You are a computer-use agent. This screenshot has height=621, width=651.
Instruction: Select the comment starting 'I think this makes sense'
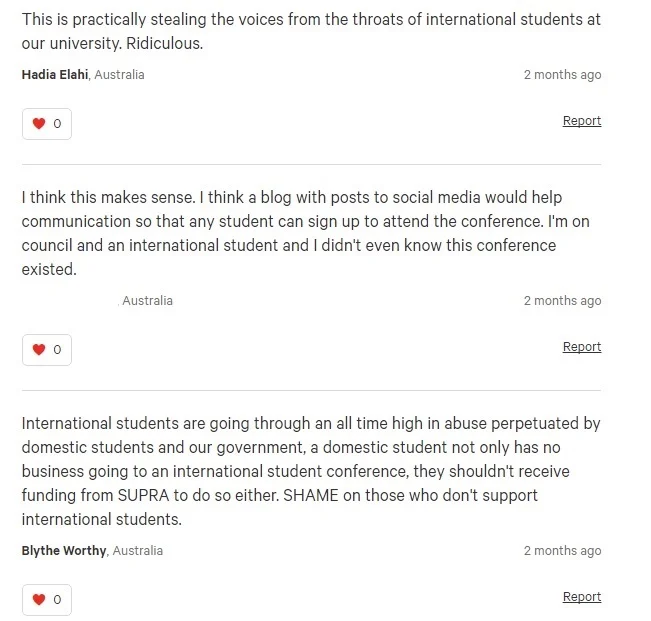(306, 233)
